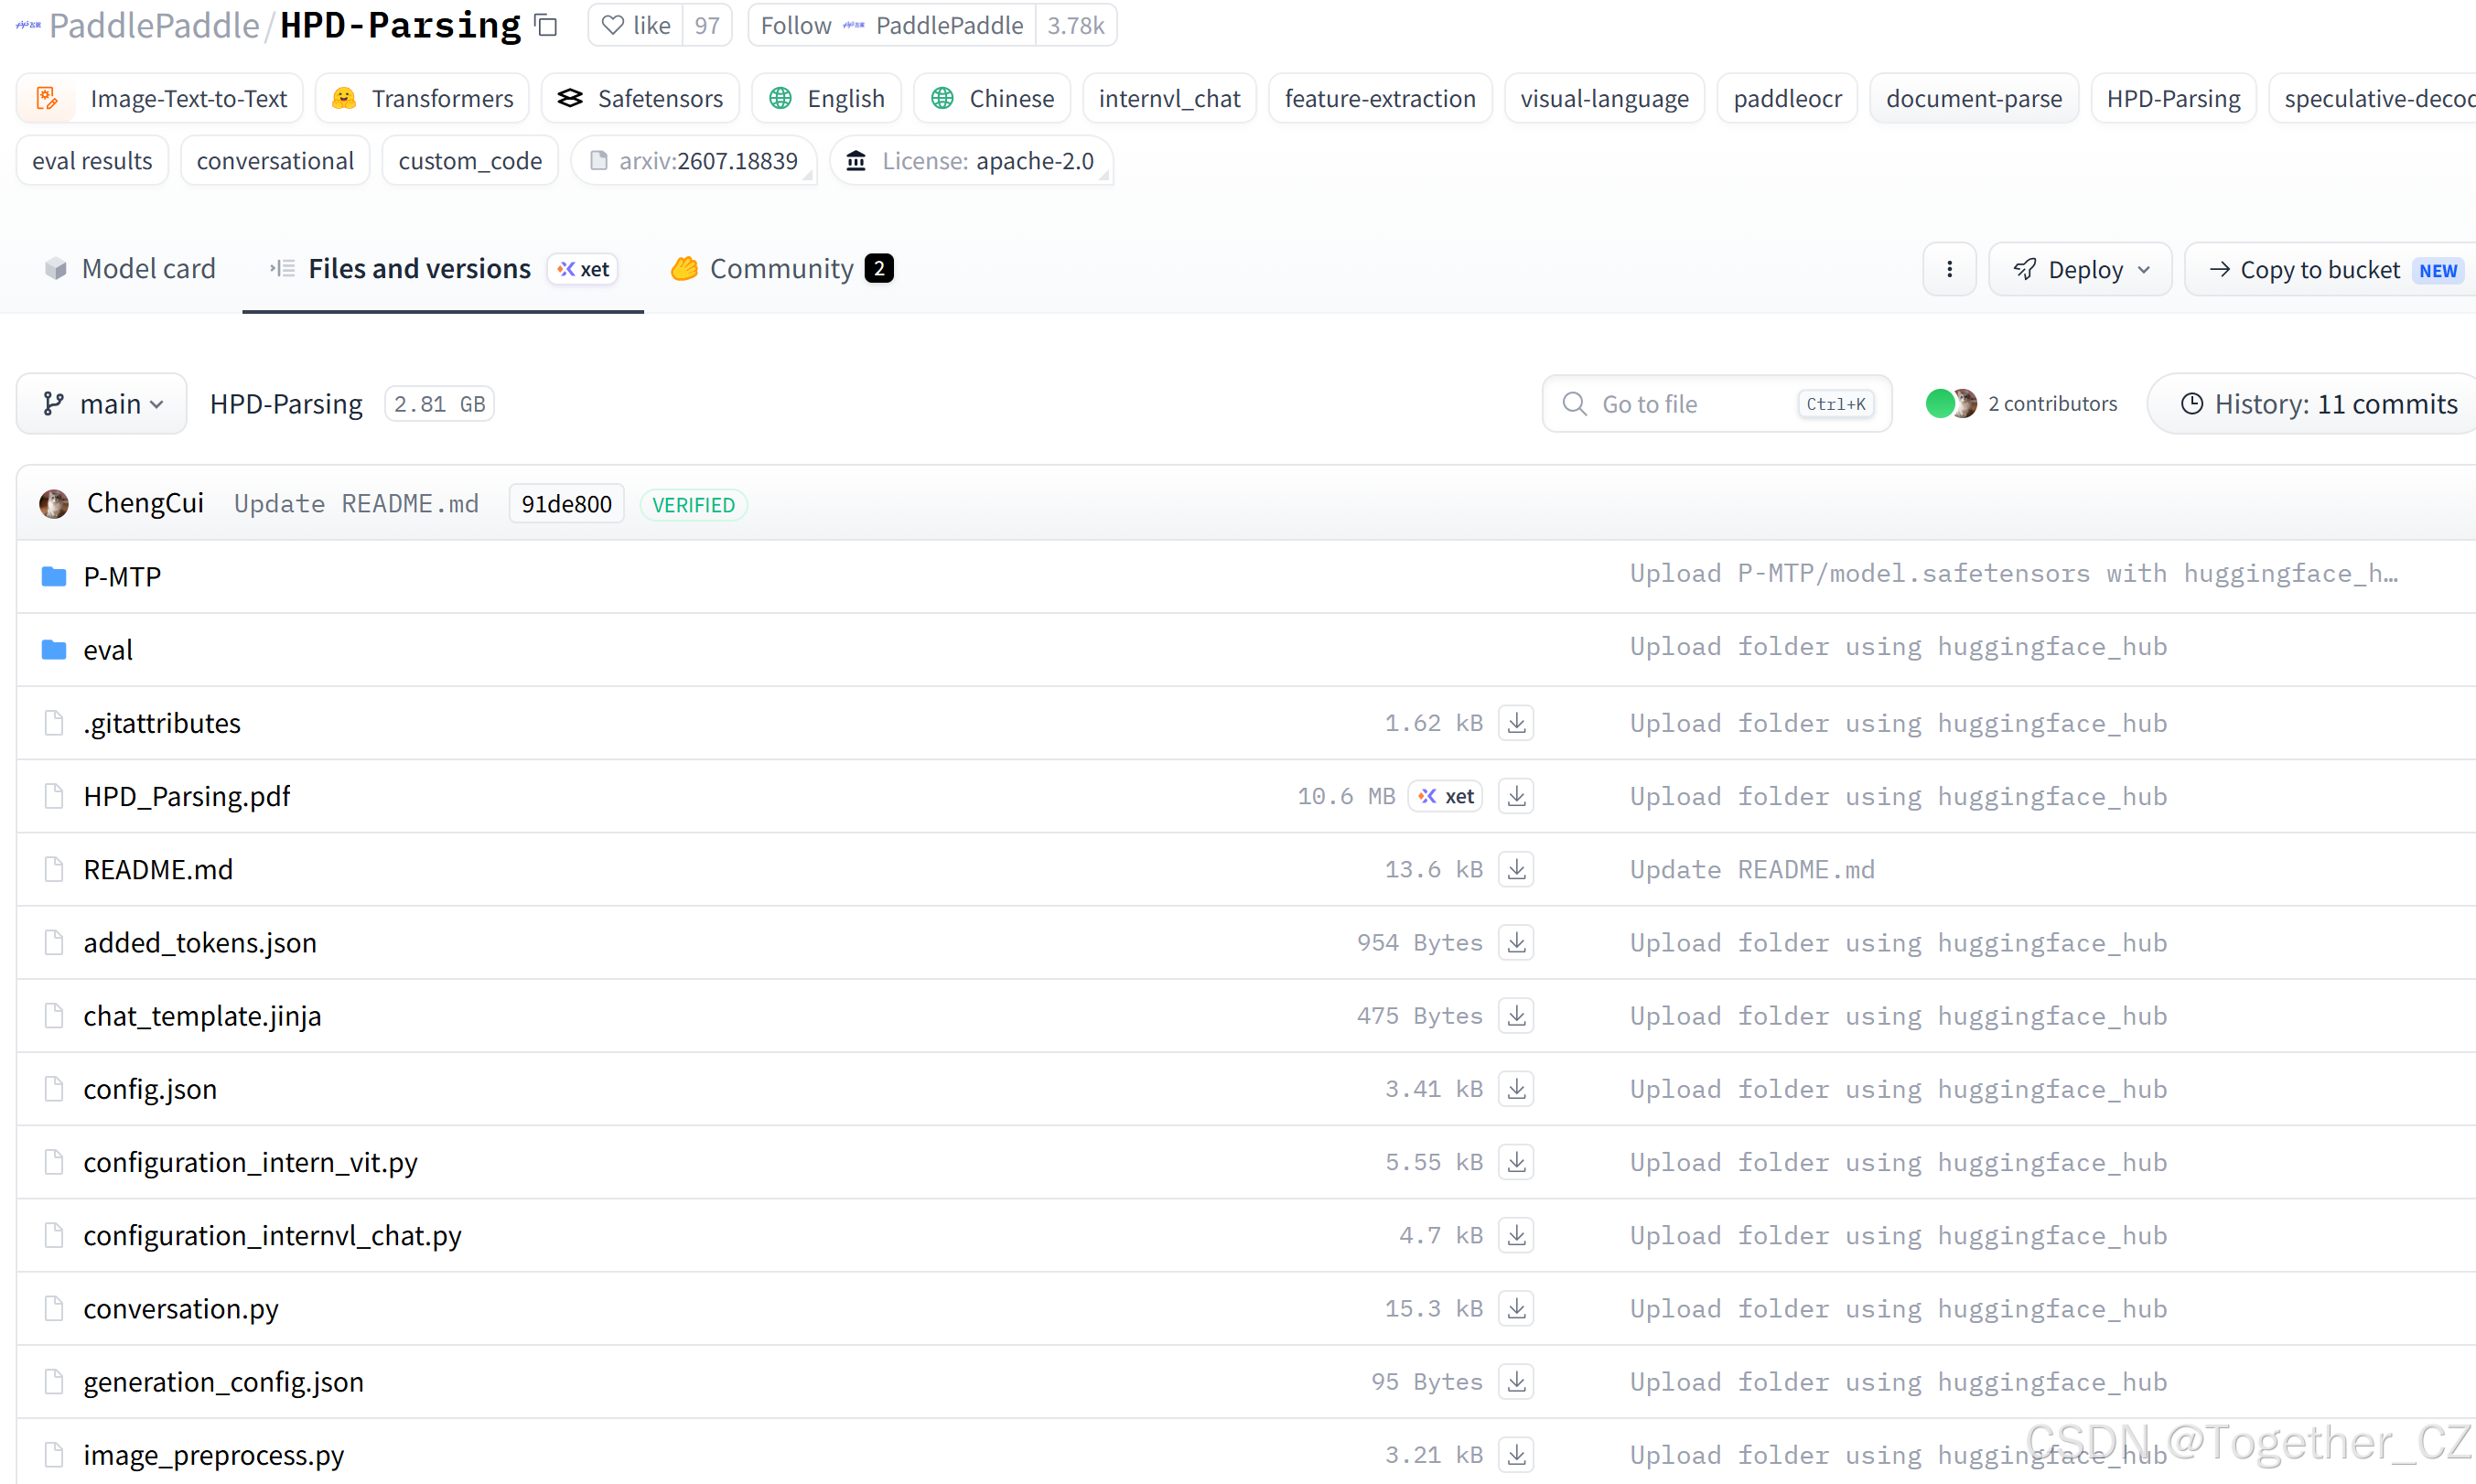
Task: Download image_preprocess.py
Action: coord(1516,1453)
